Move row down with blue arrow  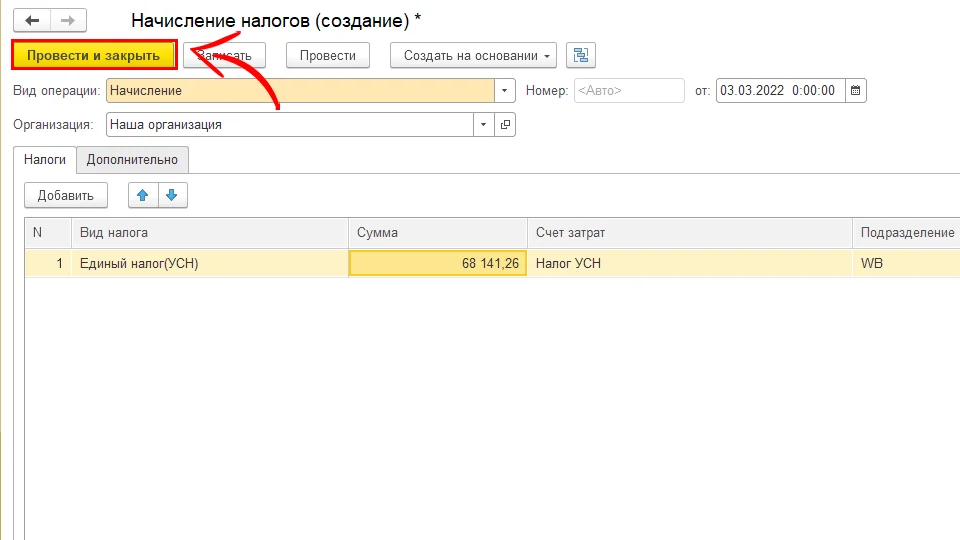pos(172,196)
